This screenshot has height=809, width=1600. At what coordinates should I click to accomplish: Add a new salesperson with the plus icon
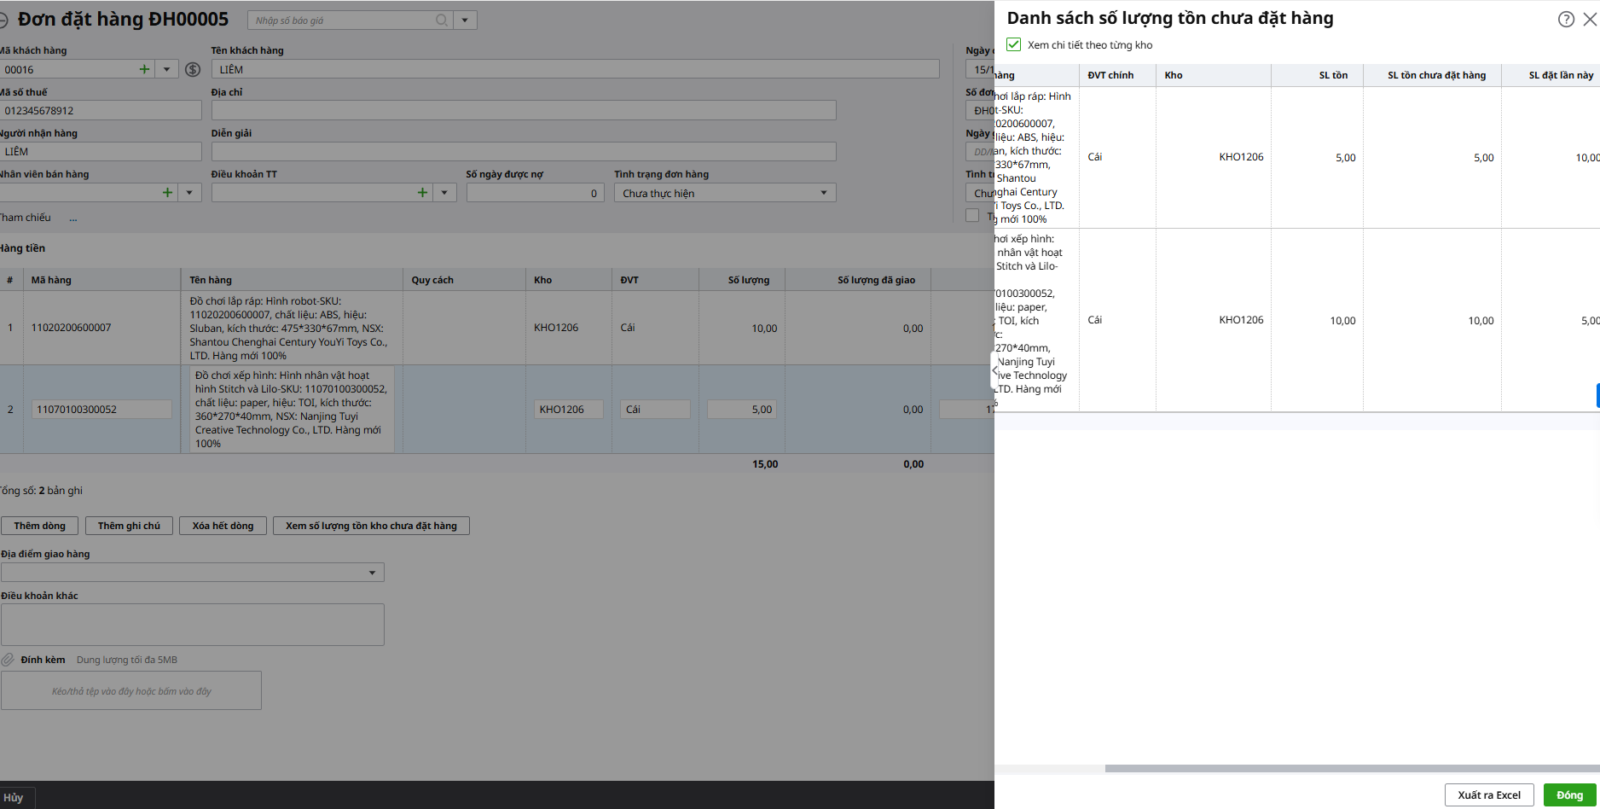click(167, 193)
